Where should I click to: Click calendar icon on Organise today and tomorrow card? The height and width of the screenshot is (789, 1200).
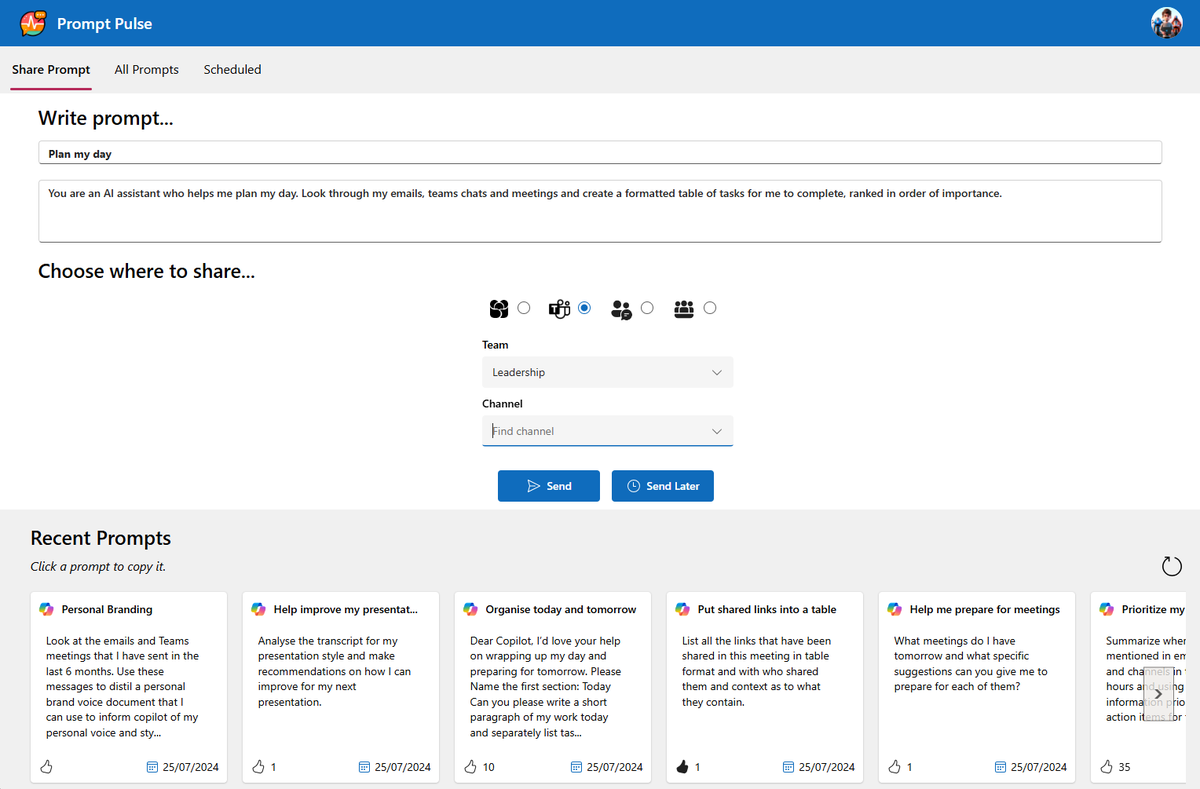pyautogui.click(x=576, y=767)
